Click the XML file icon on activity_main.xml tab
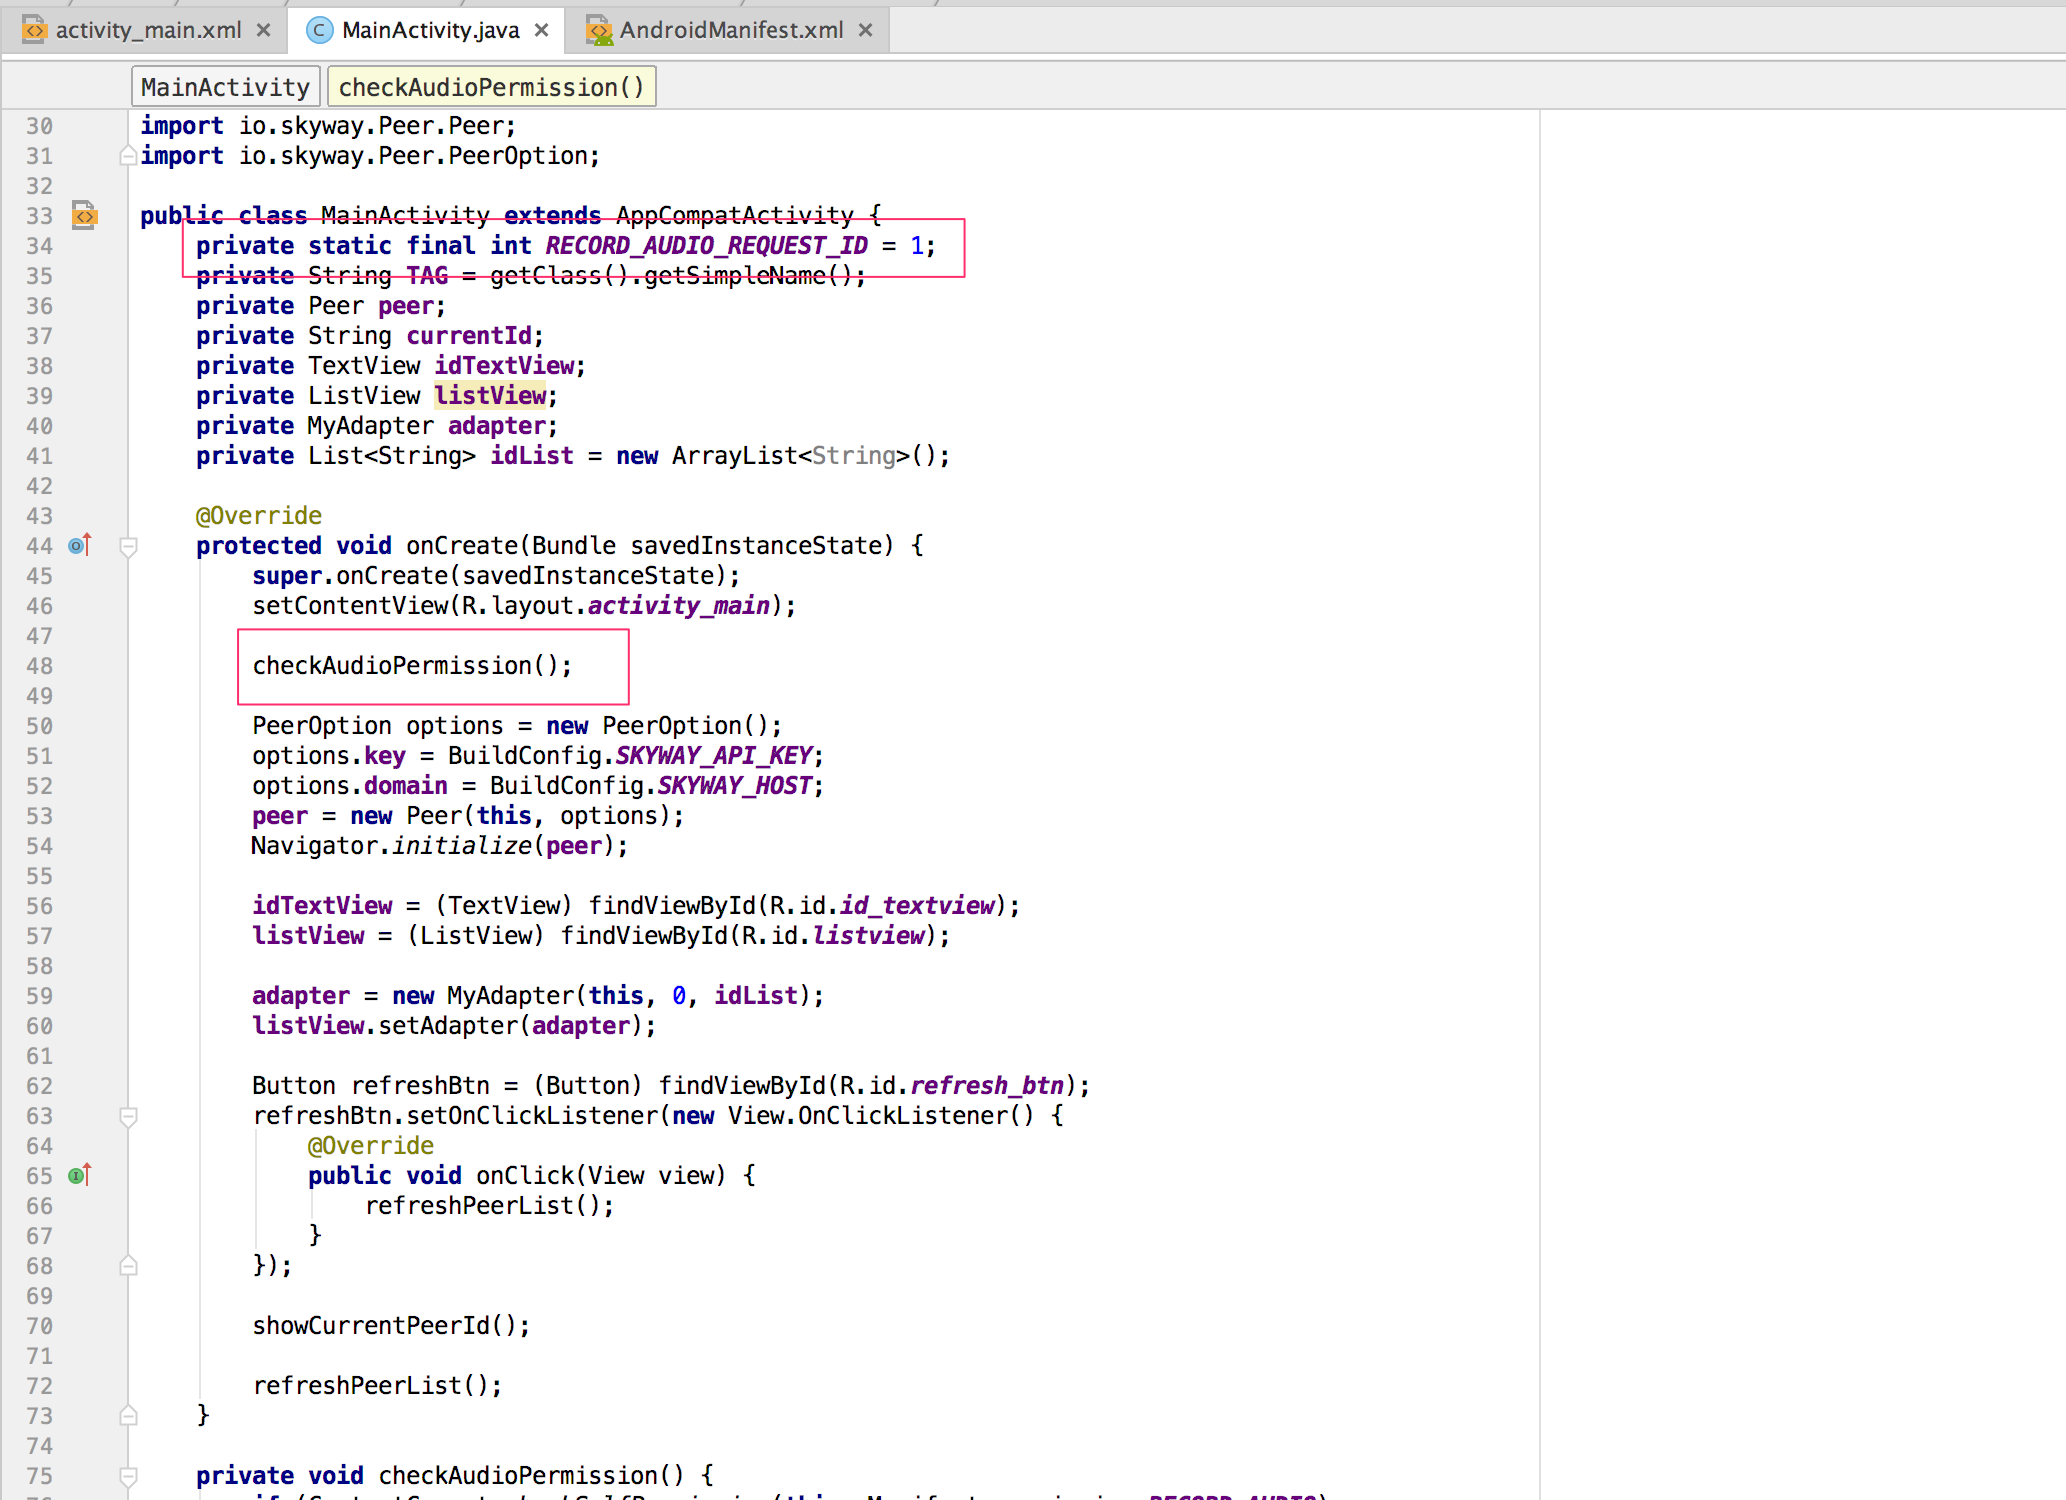2066x1500 pixels. tap(35, 29)
